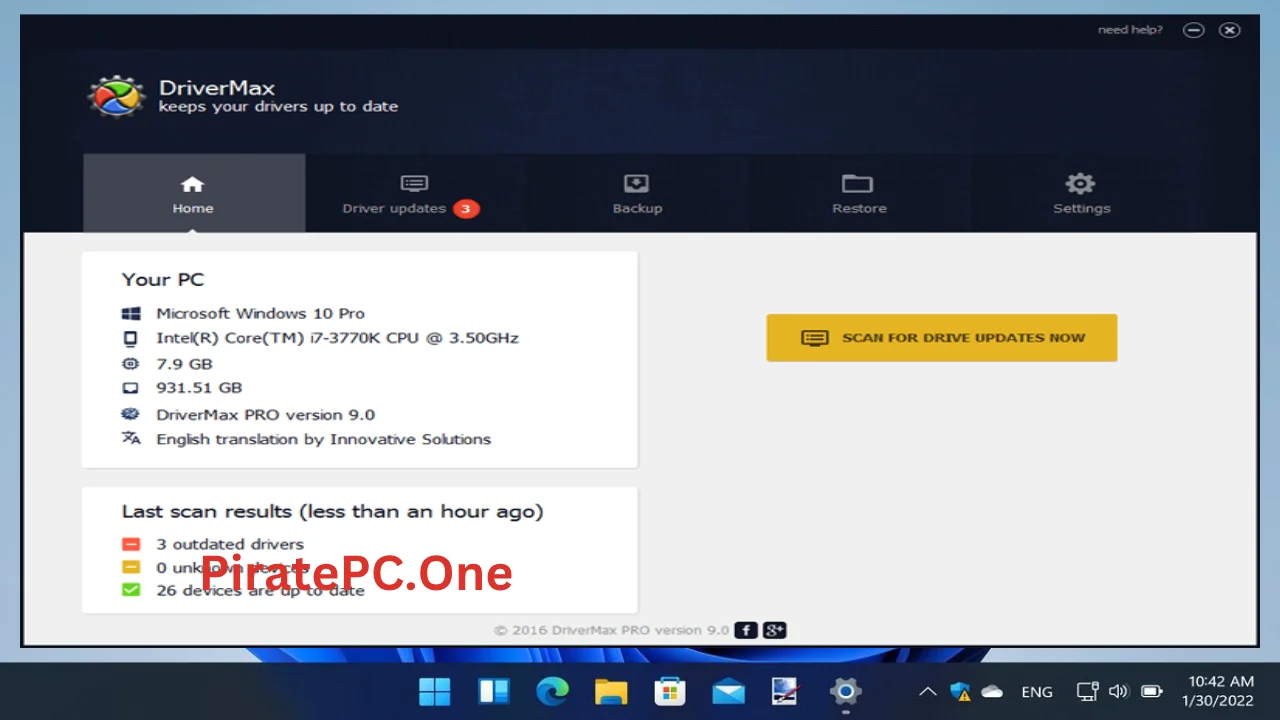Viewport: 1280px width, 720px height.
Task: Click the Windows Security tray icon
Action: 960,691
